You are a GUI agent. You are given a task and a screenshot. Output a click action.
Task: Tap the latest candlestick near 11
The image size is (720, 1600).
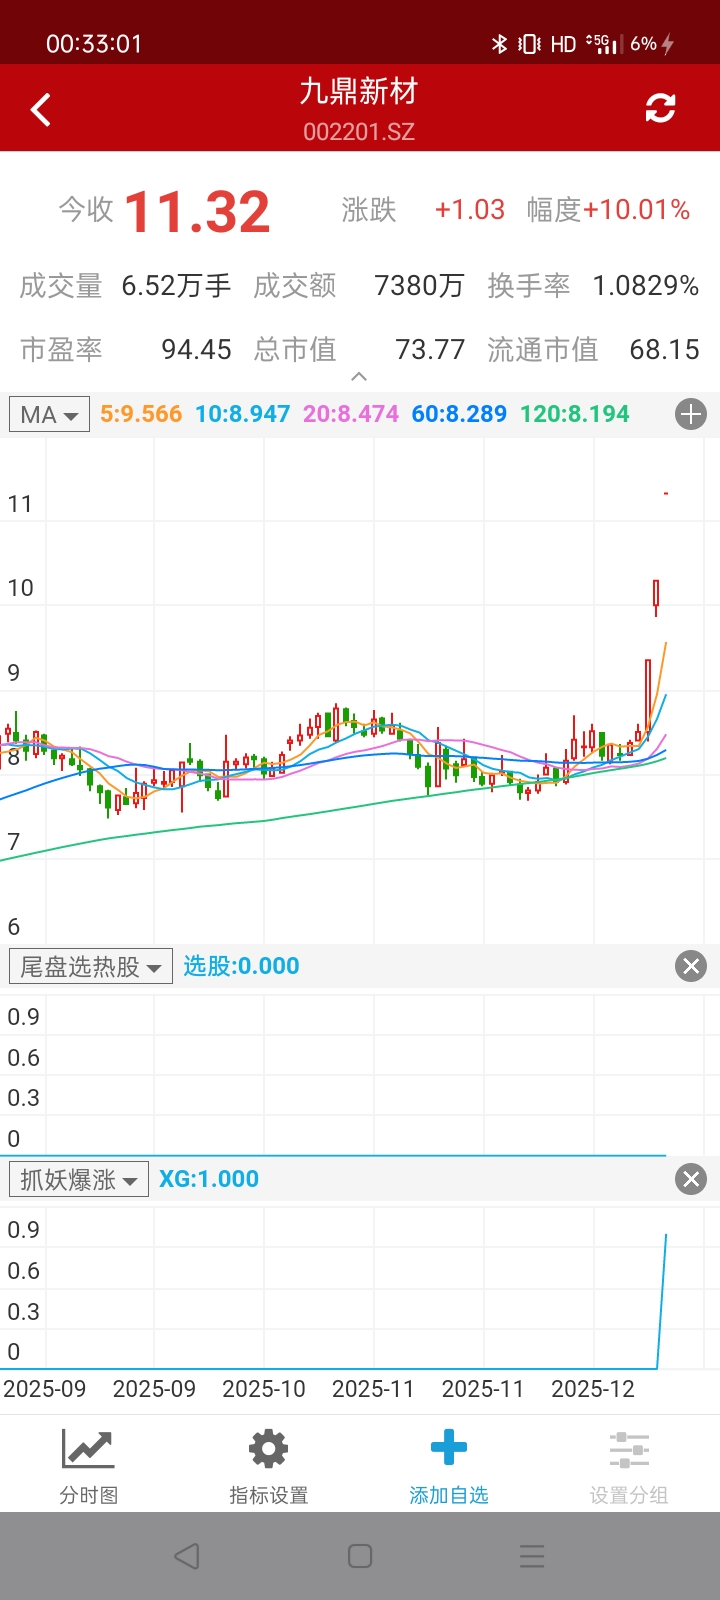[666, 493]
